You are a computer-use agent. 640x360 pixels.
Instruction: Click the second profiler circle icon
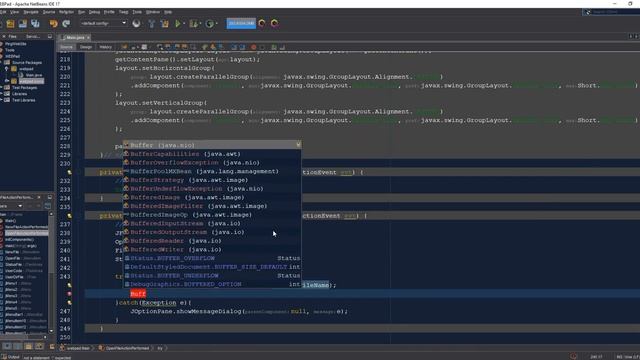(275, 24)
